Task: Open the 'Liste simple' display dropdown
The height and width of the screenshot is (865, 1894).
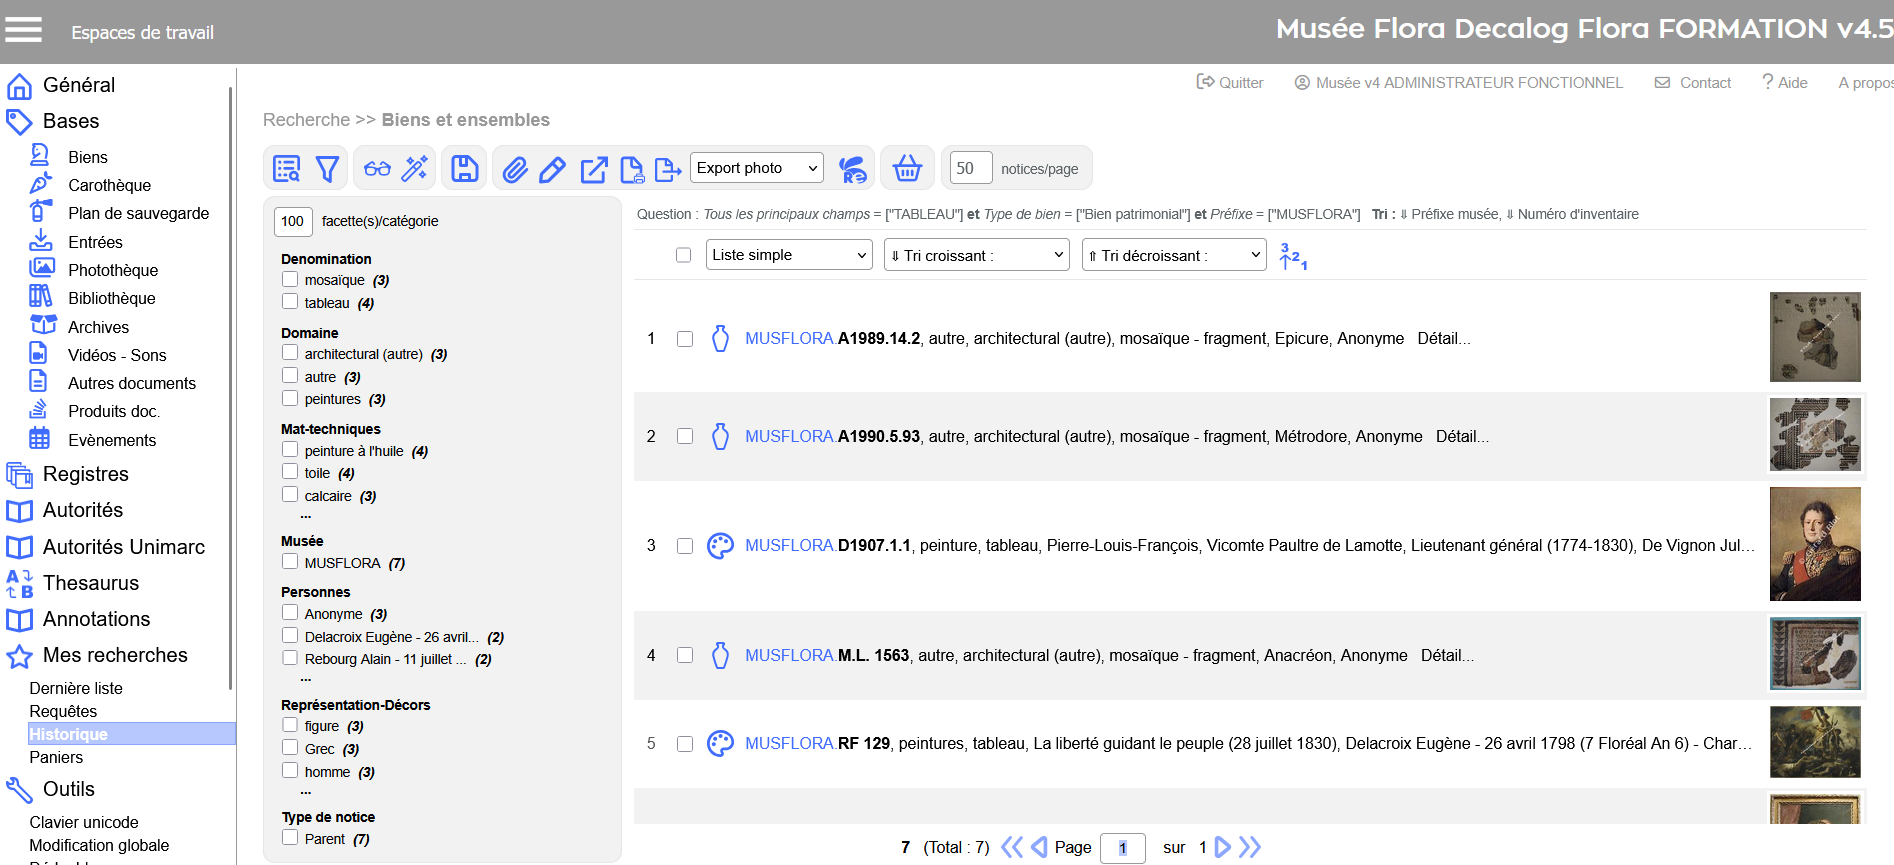Action: pyautogui.click(x=789, y=255)
